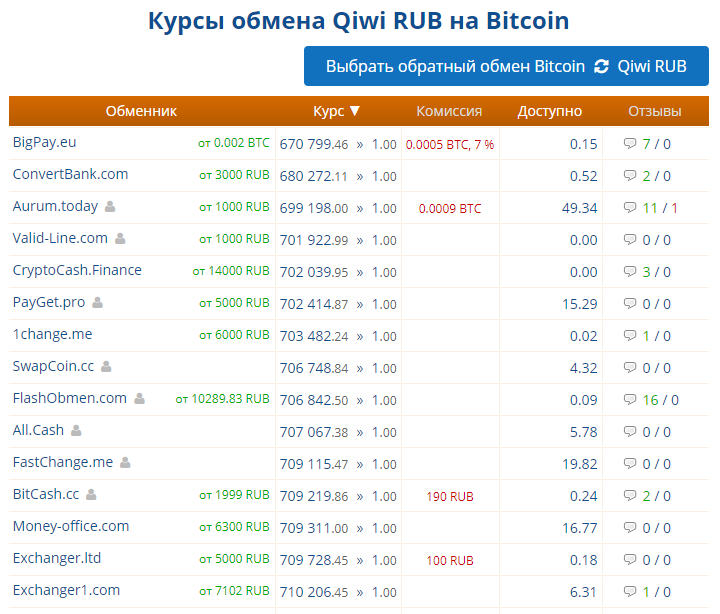Viewport: 720px width, 614px height.
Task: Open ConvertBank.com exchanger link
Action: click(70, 175)
